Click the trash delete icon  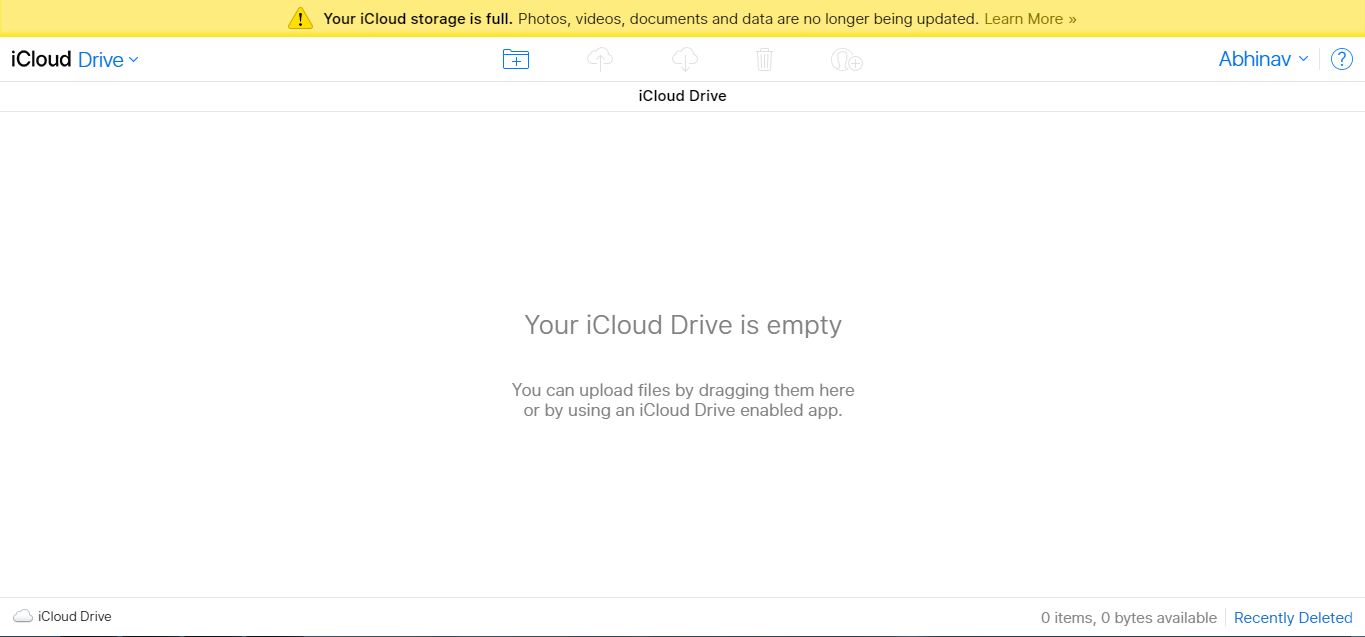pyautogui.click(x=765, y=60)
